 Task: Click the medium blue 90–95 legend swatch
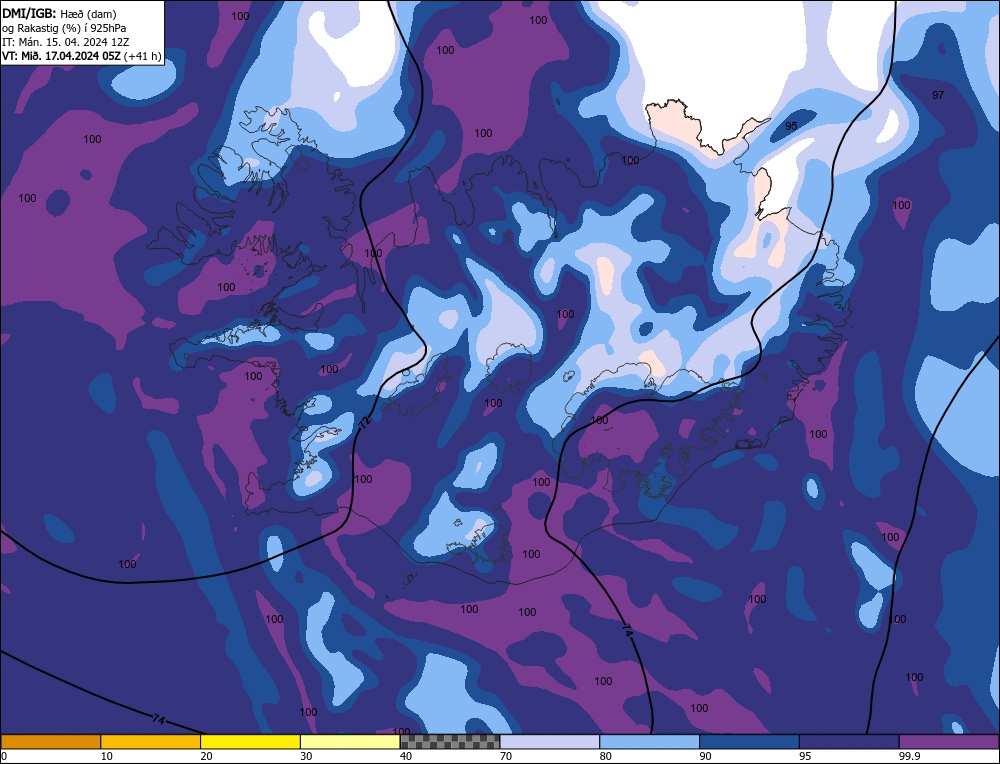tap(749, 742)
